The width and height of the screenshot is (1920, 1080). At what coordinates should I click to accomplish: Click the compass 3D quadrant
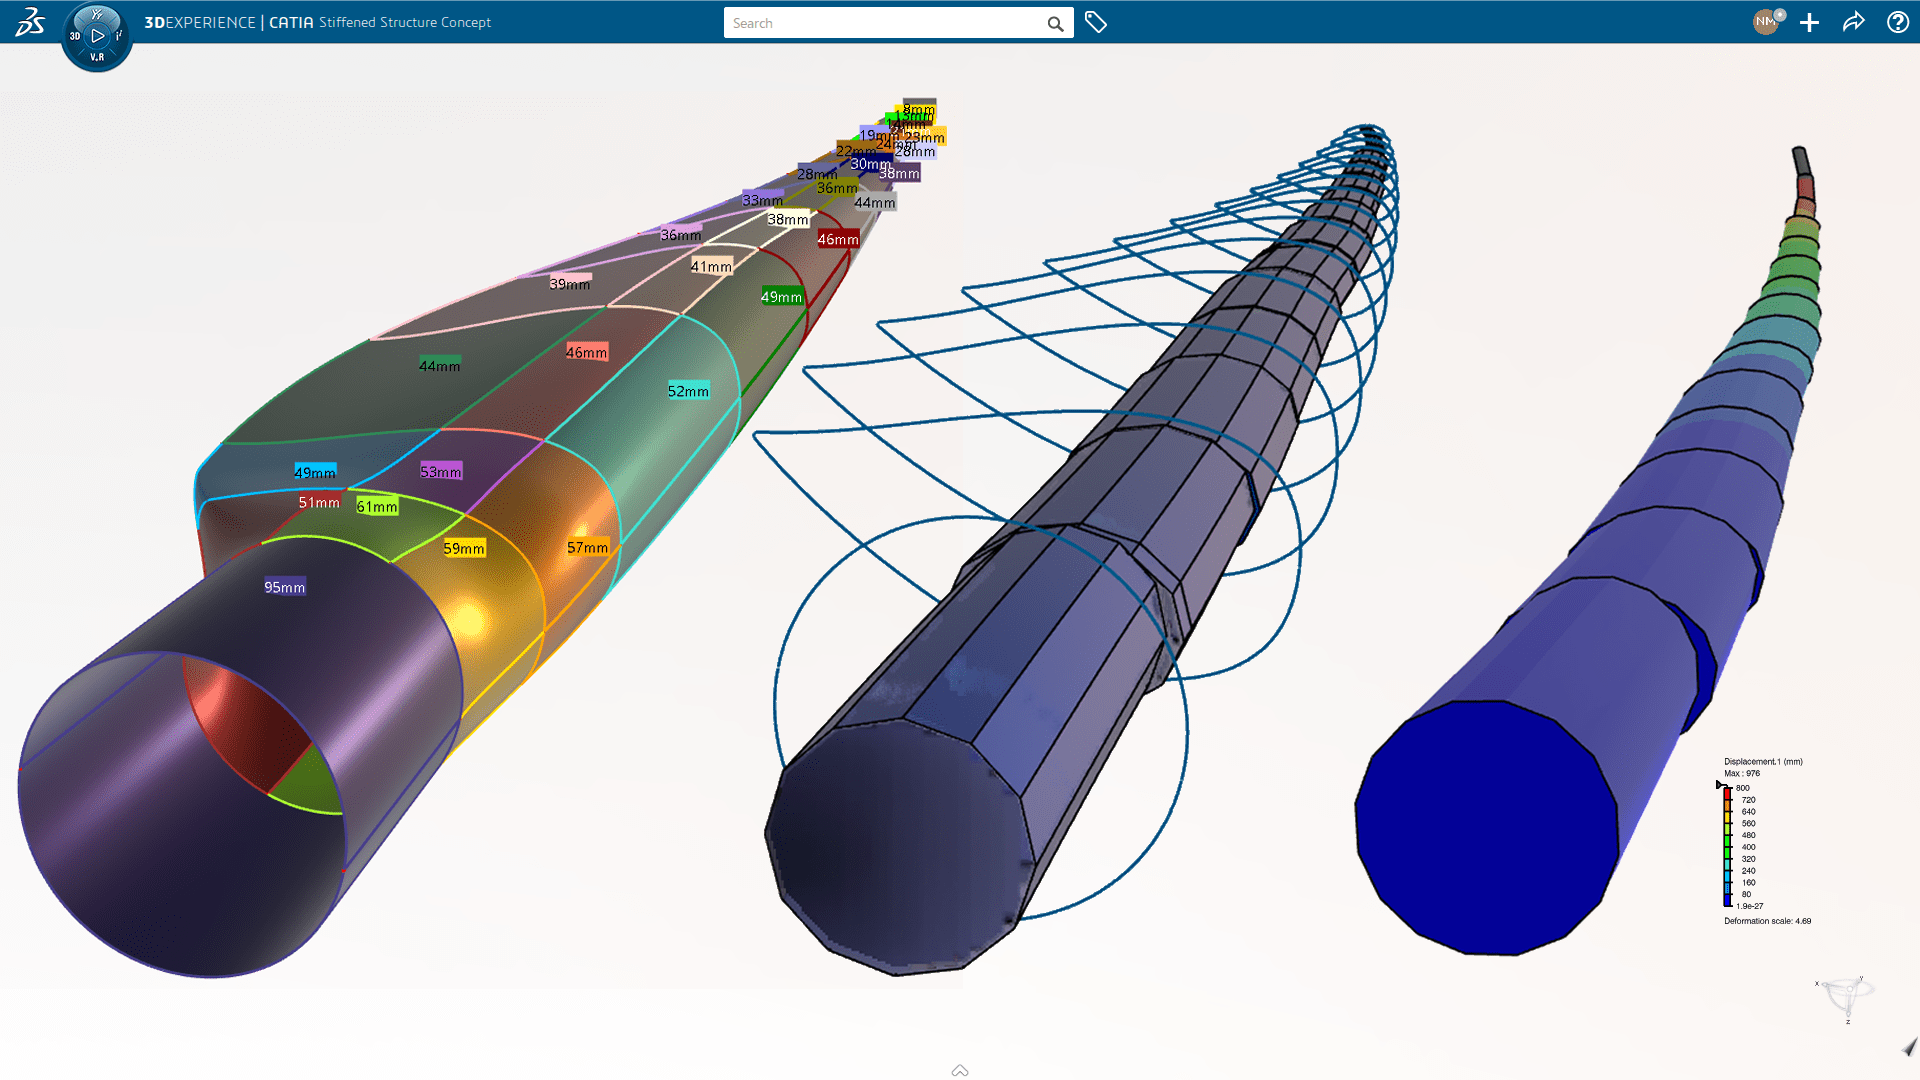pos(75,36)
